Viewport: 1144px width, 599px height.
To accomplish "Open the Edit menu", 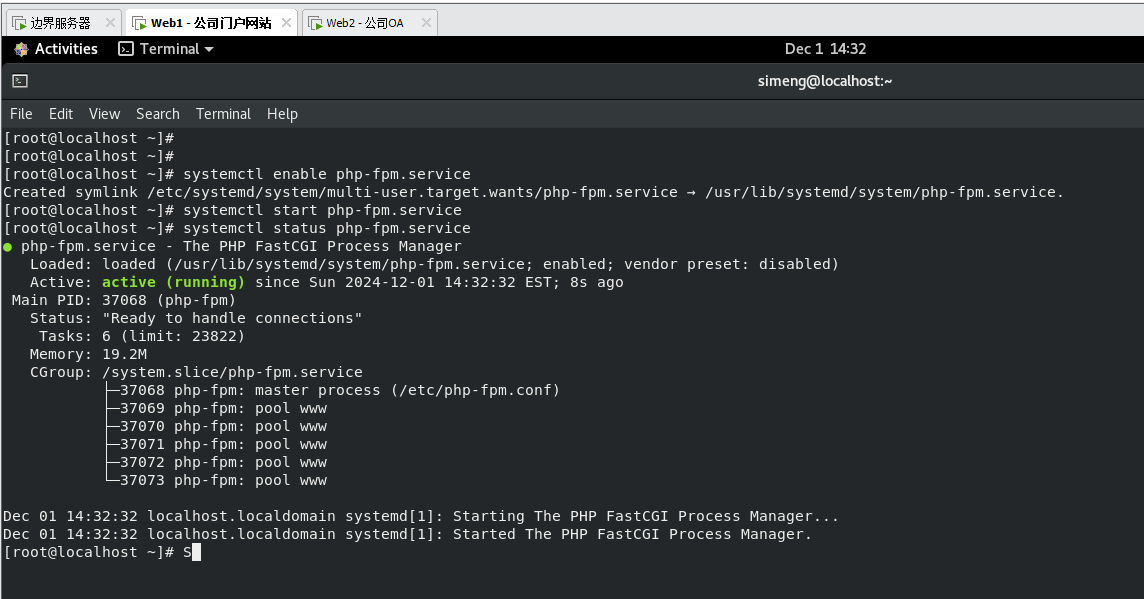I will pos(61,114).
